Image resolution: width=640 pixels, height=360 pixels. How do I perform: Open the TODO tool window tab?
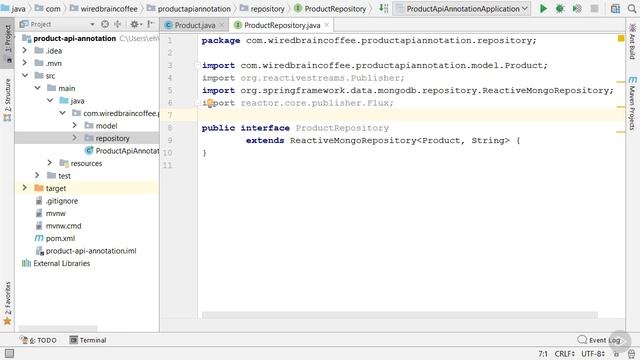[38, 340]
